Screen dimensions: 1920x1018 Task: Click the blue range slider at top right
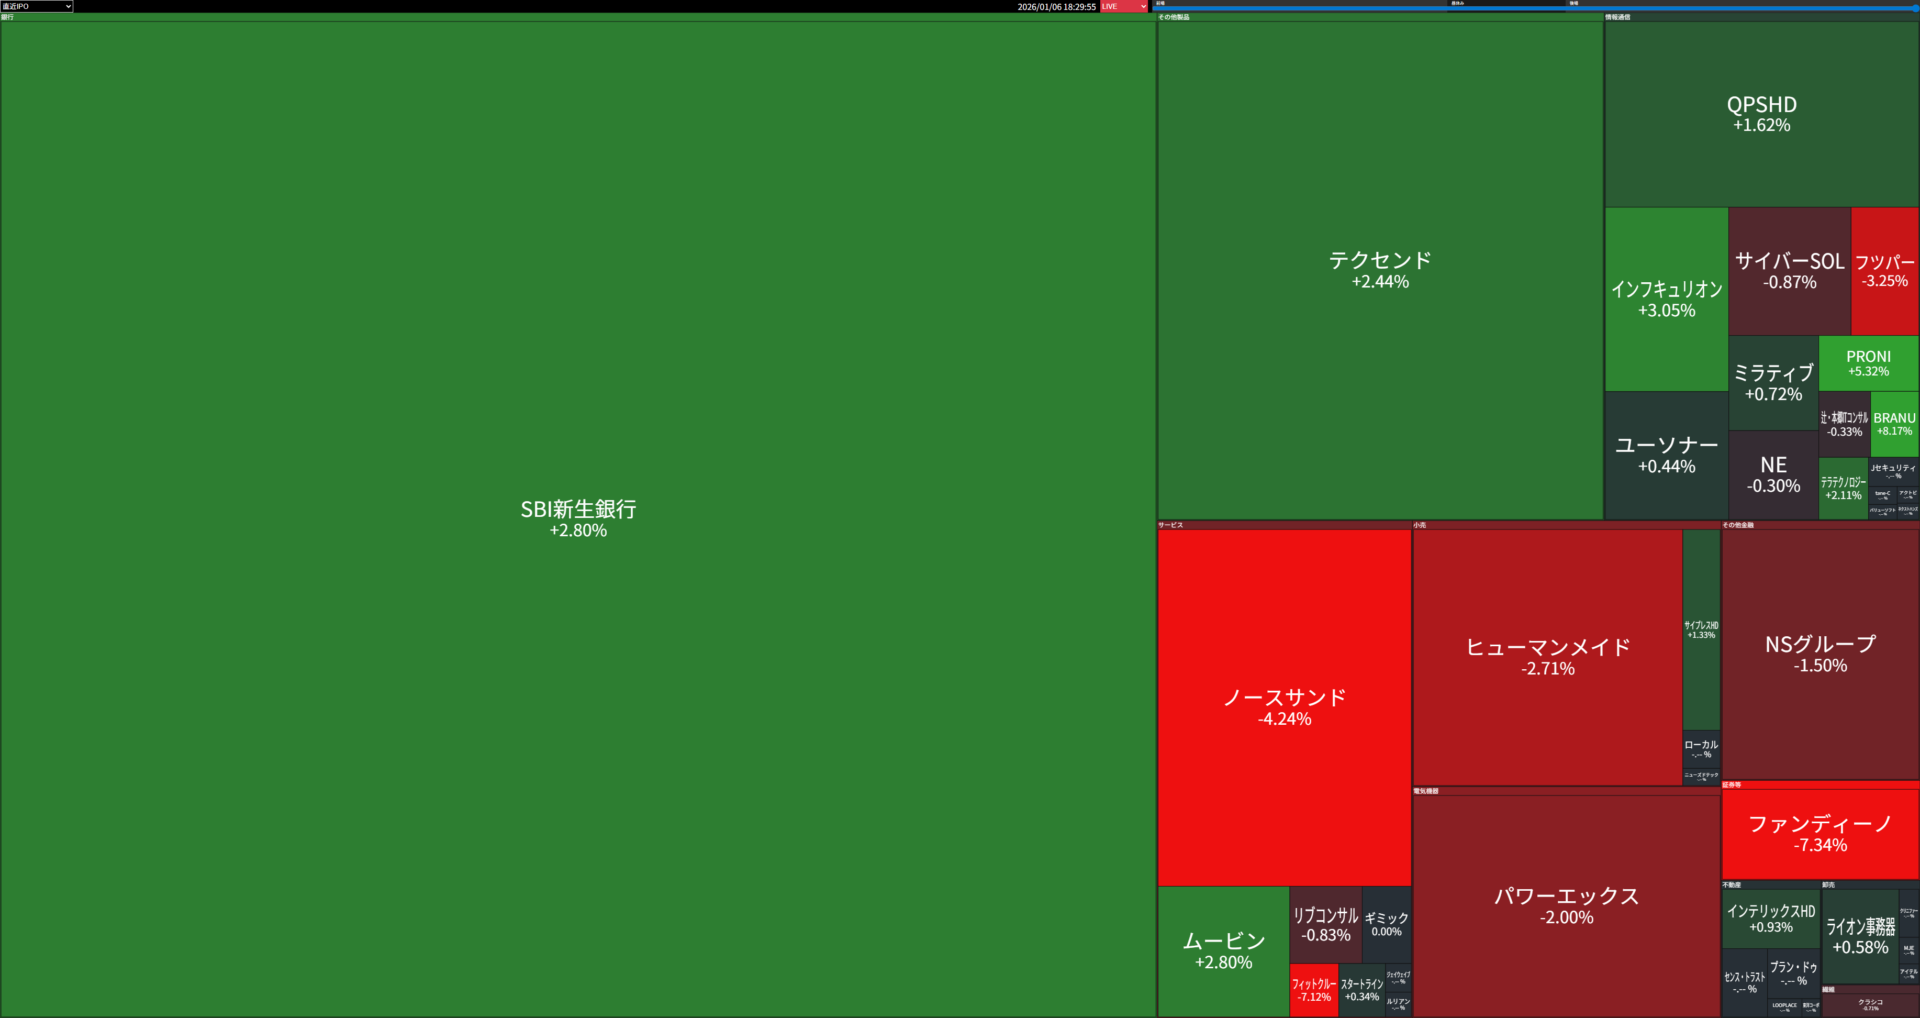[1536, 8]
